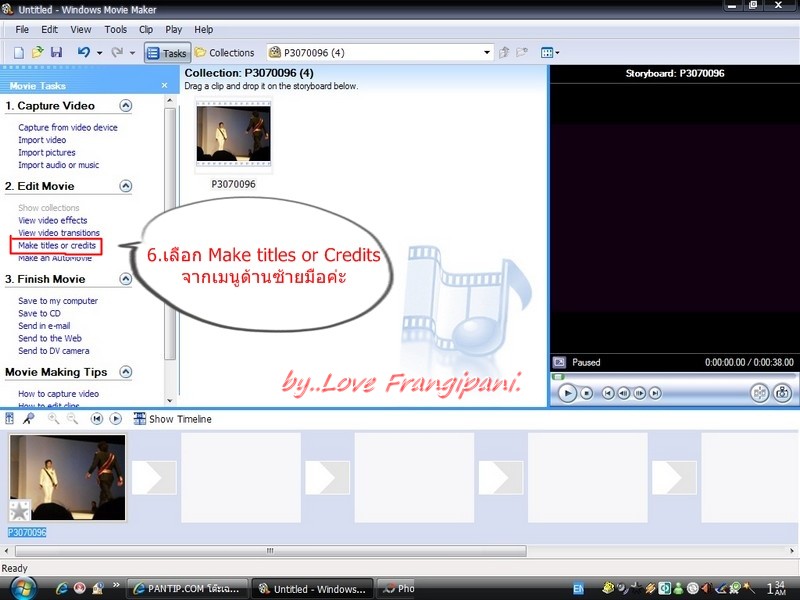Collapse the Finish Movie section
The width and height of the screenshot is (800, 600).
click(x=126, y=279)
